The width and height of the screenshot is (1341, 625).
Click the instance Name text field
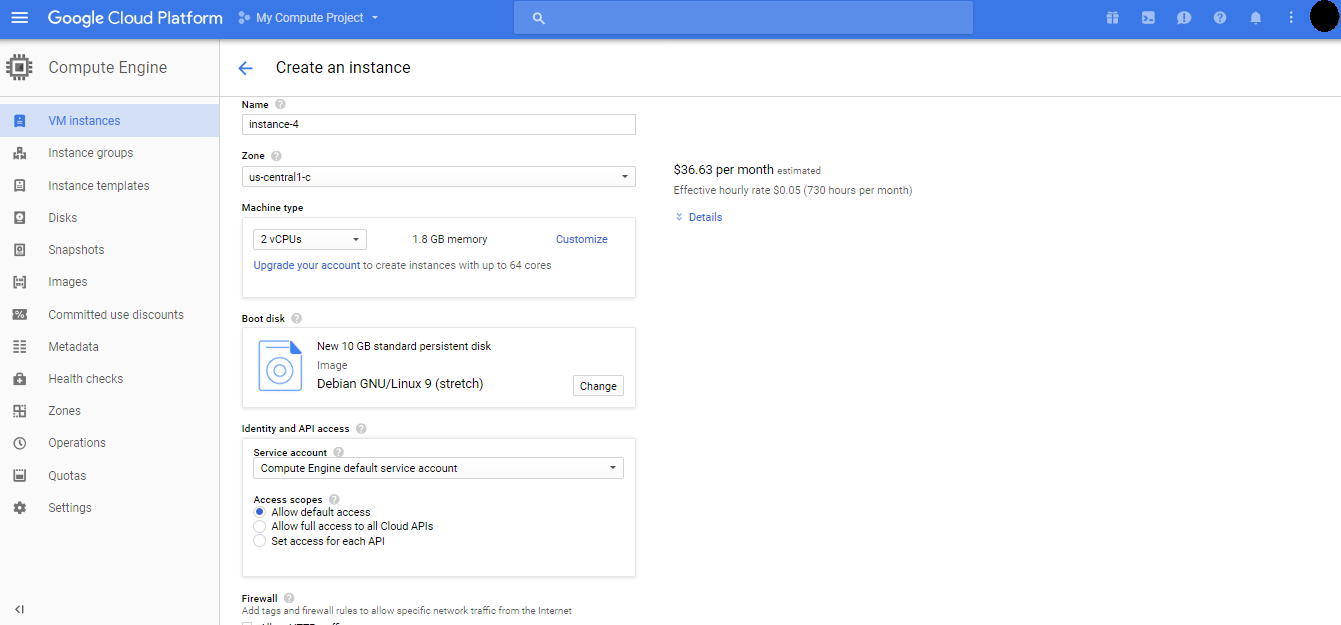438,124
